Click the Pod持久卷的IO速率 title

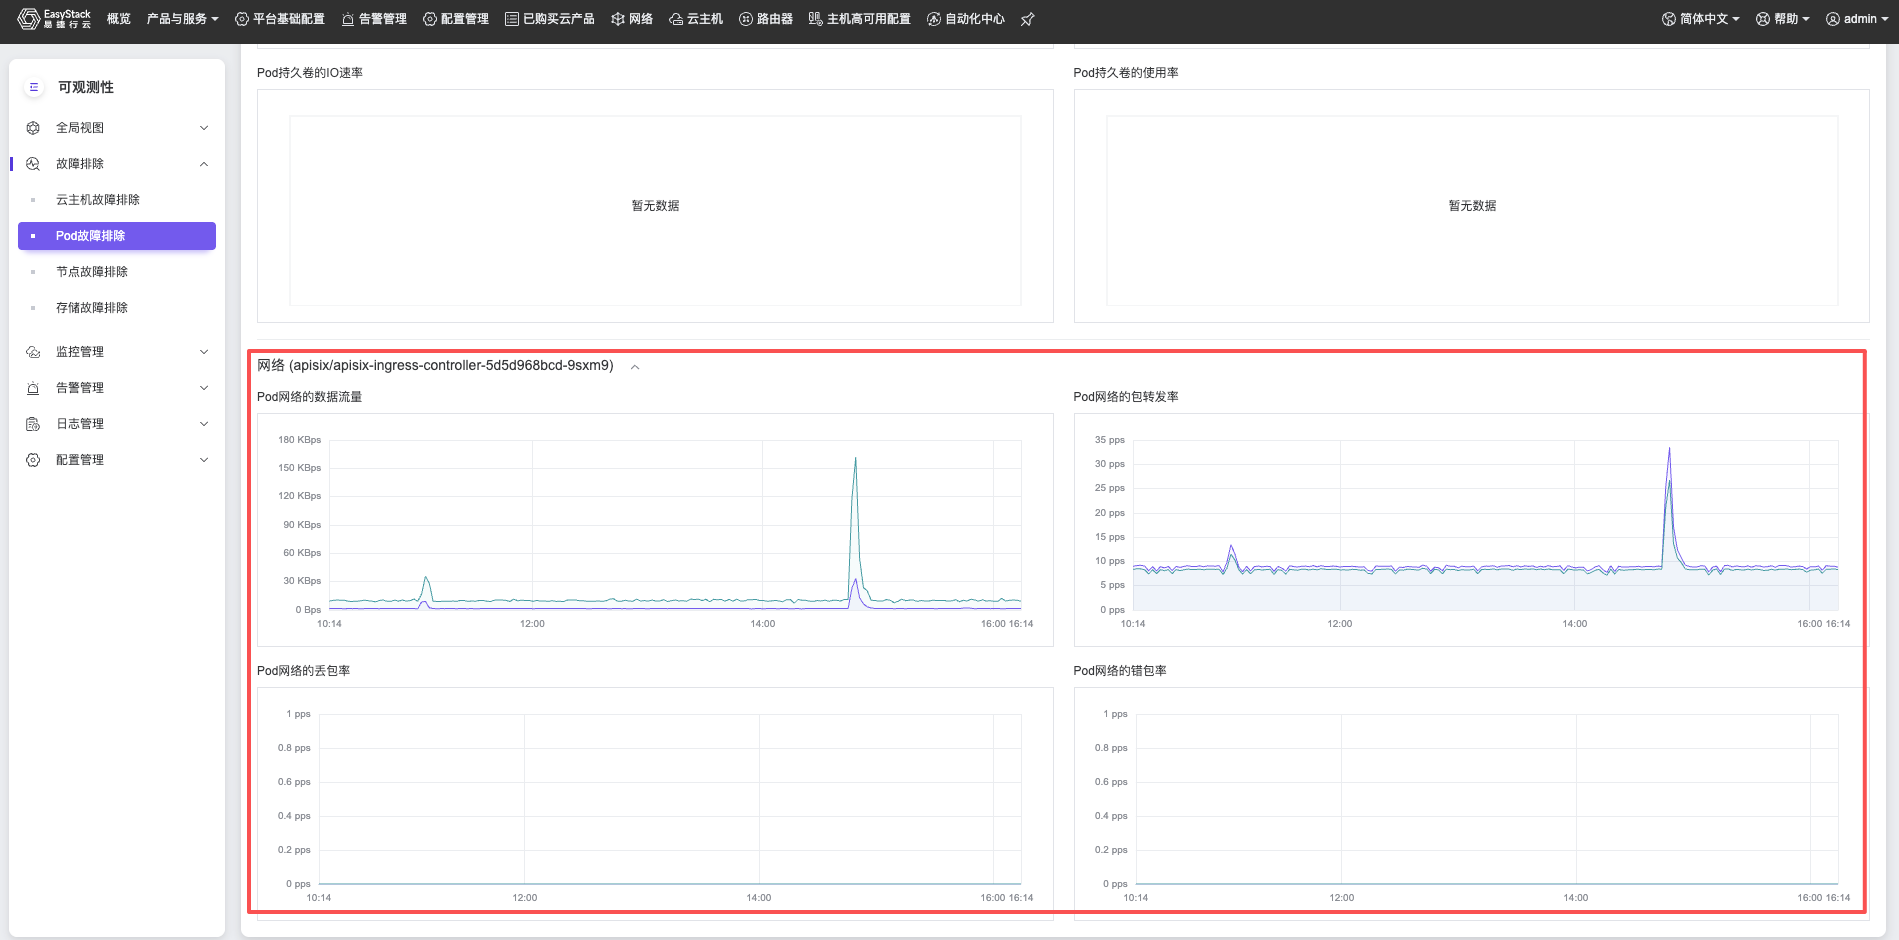click(x=310, y=73)
